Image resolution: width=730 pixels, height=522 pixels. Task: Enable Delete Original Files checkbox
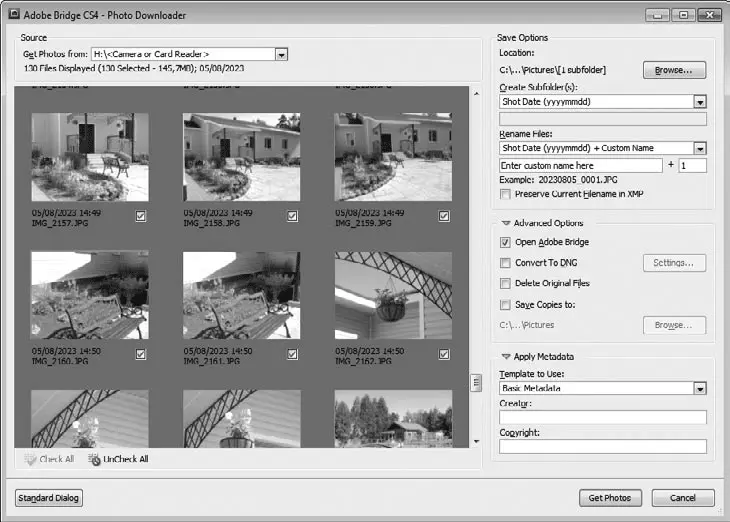click(506, 284)
